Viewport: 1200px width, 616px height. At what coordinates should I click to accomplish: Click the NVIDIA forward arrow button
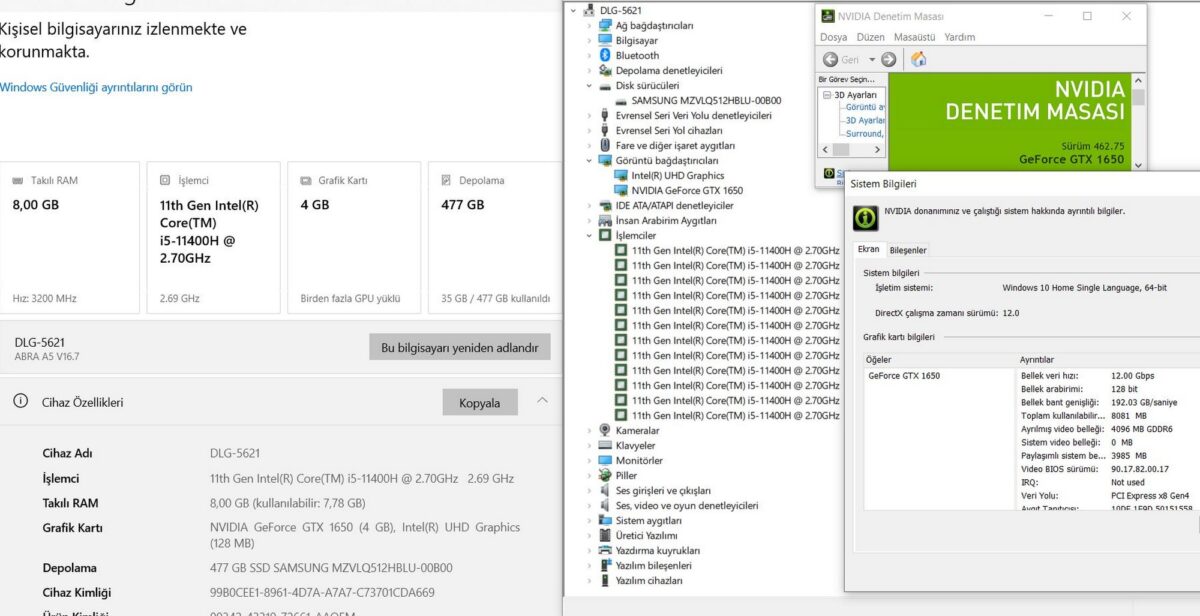click(x=888, y=60)
